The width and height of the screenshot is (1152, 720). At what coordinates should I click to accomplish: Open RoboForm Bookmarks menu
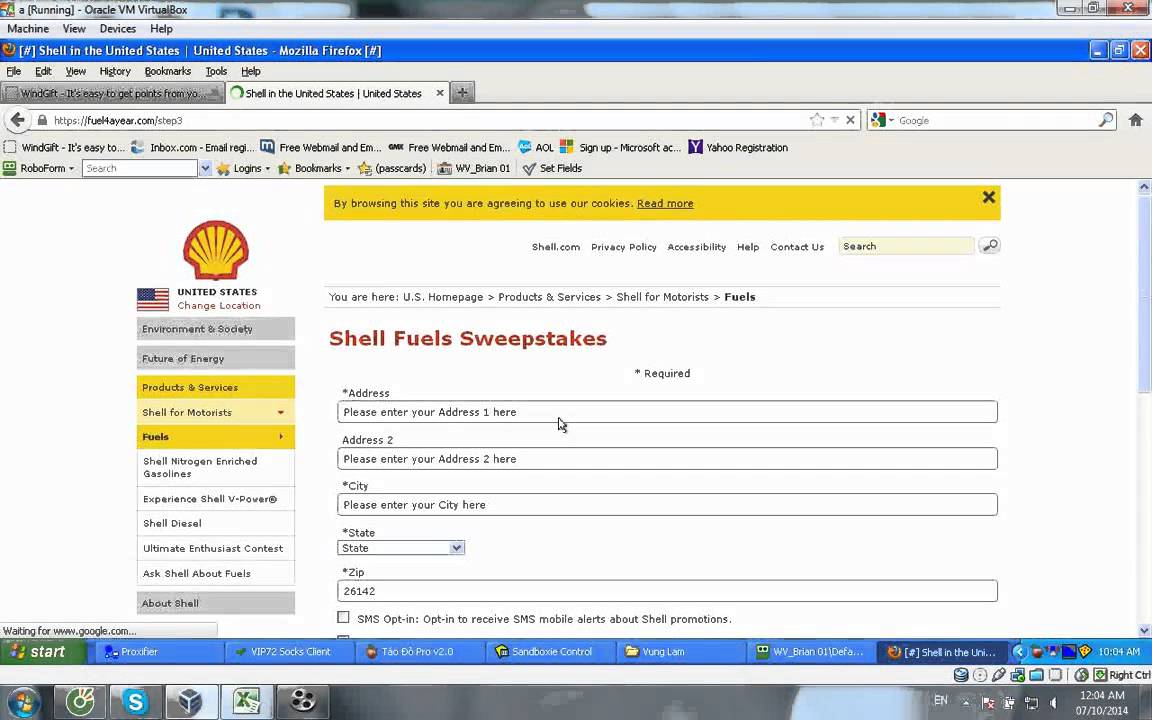(x=314, y=168)
